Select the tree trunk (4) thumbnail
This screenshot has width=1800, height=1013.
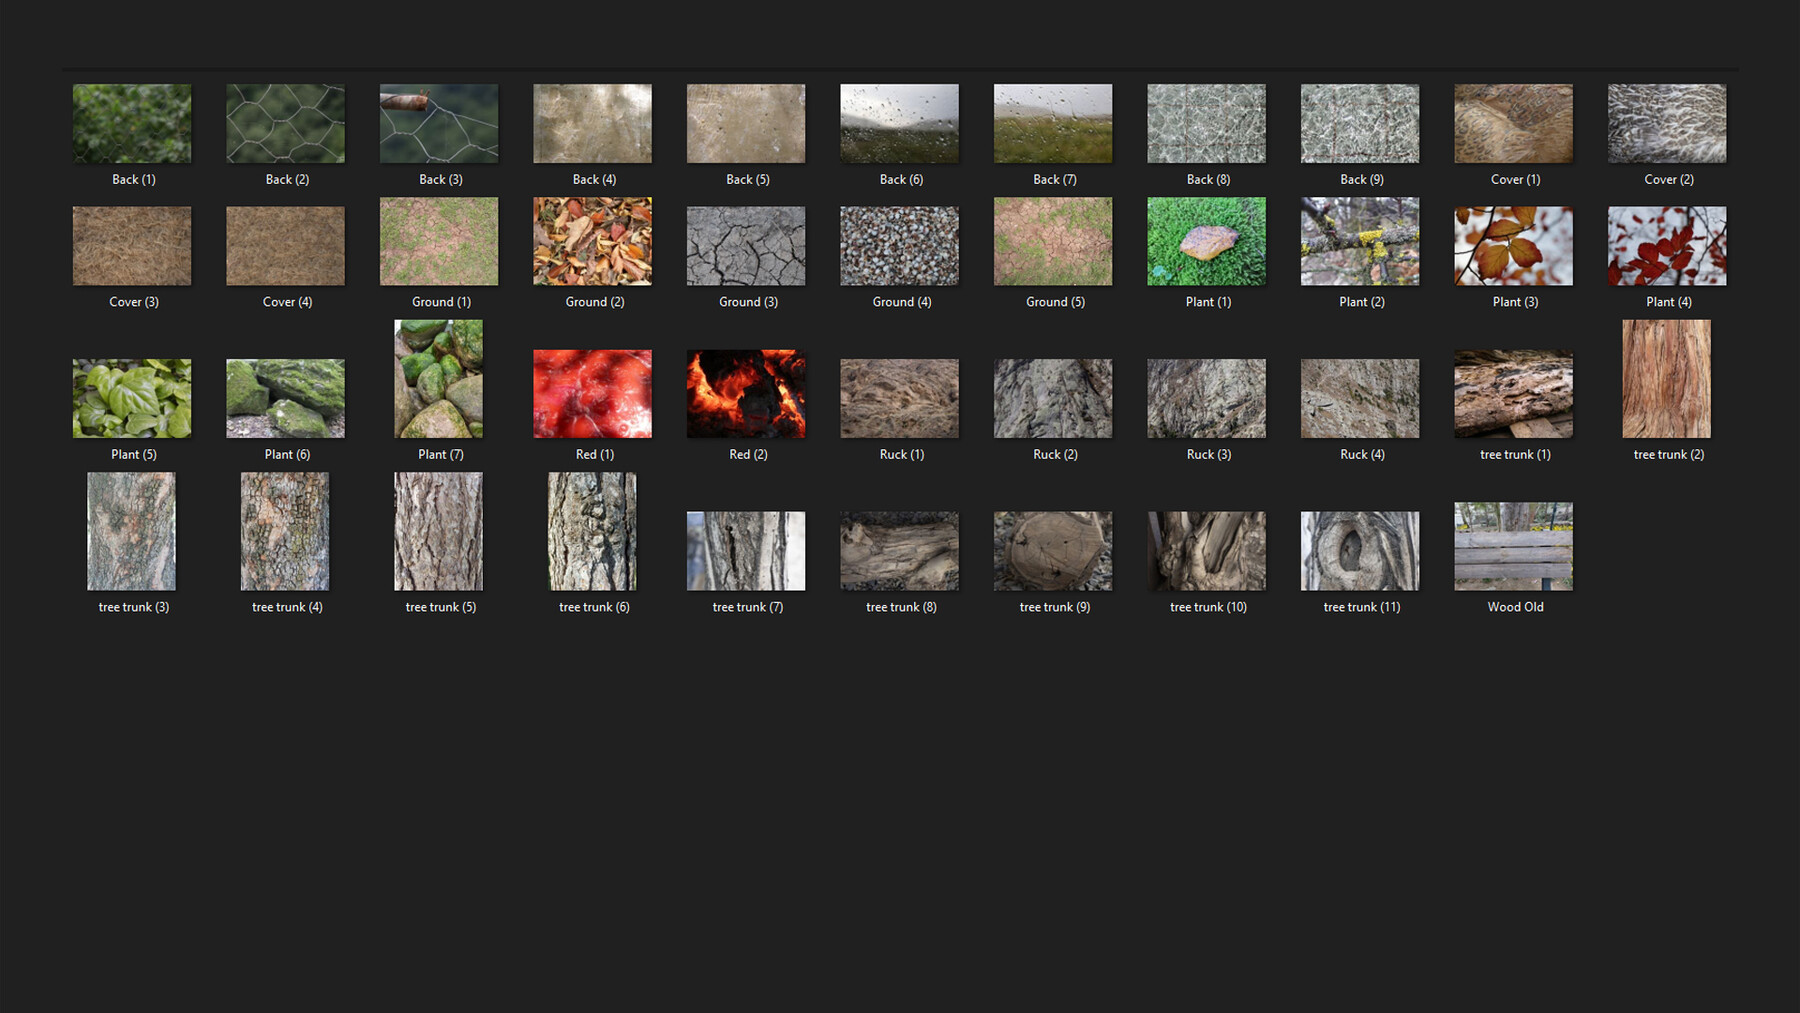click(286, 531)
